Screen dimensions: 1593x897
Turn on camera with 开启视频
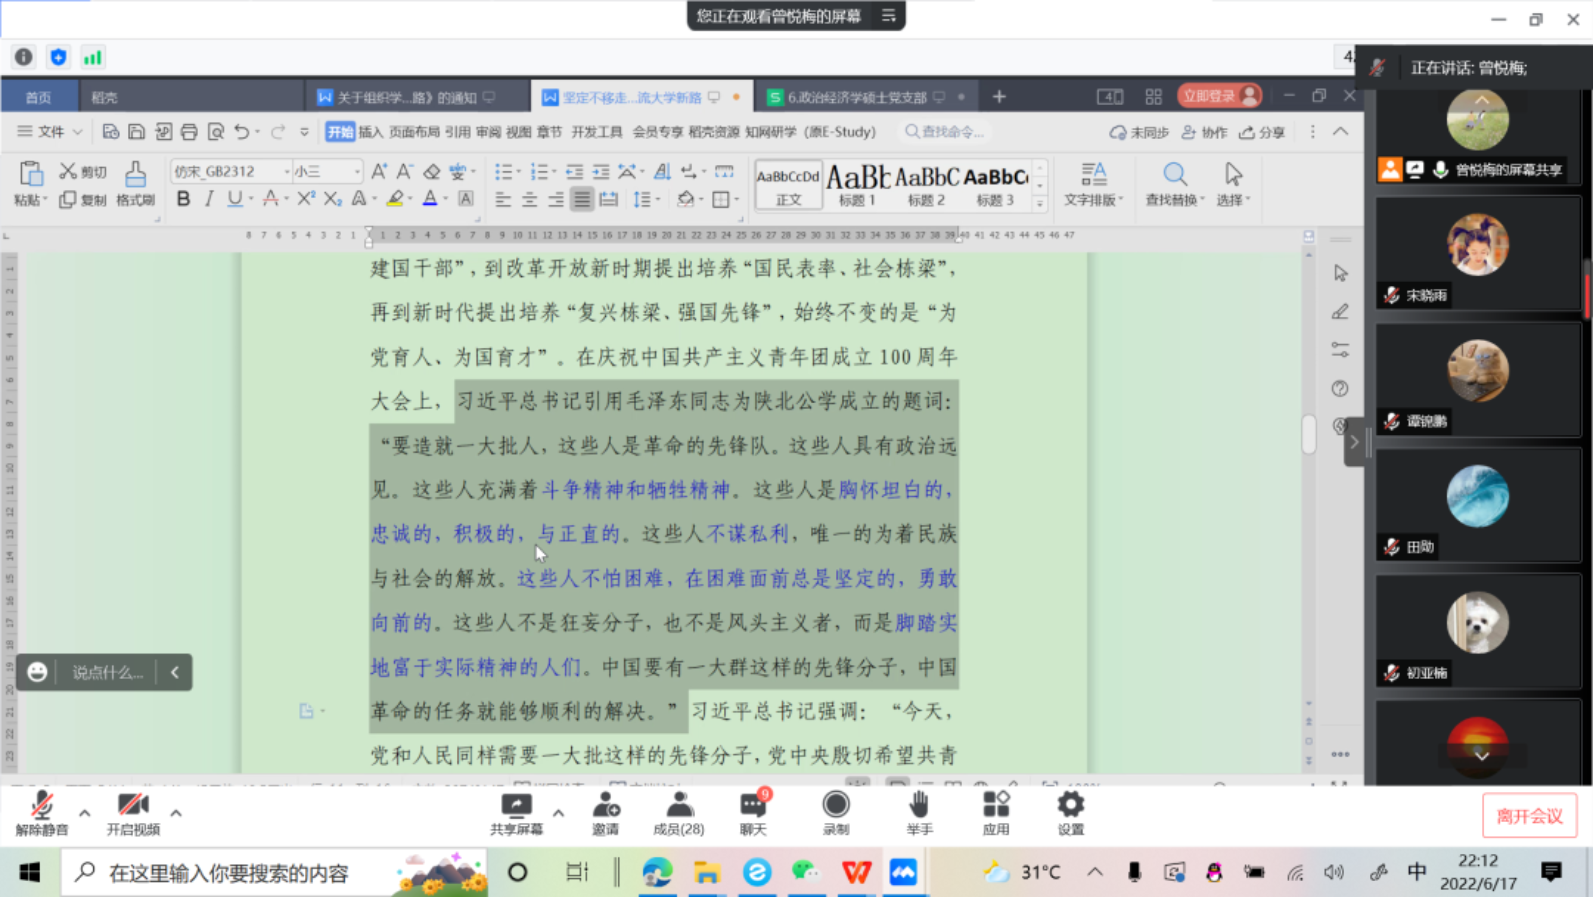pyautogui.click(x=133, y=813)
